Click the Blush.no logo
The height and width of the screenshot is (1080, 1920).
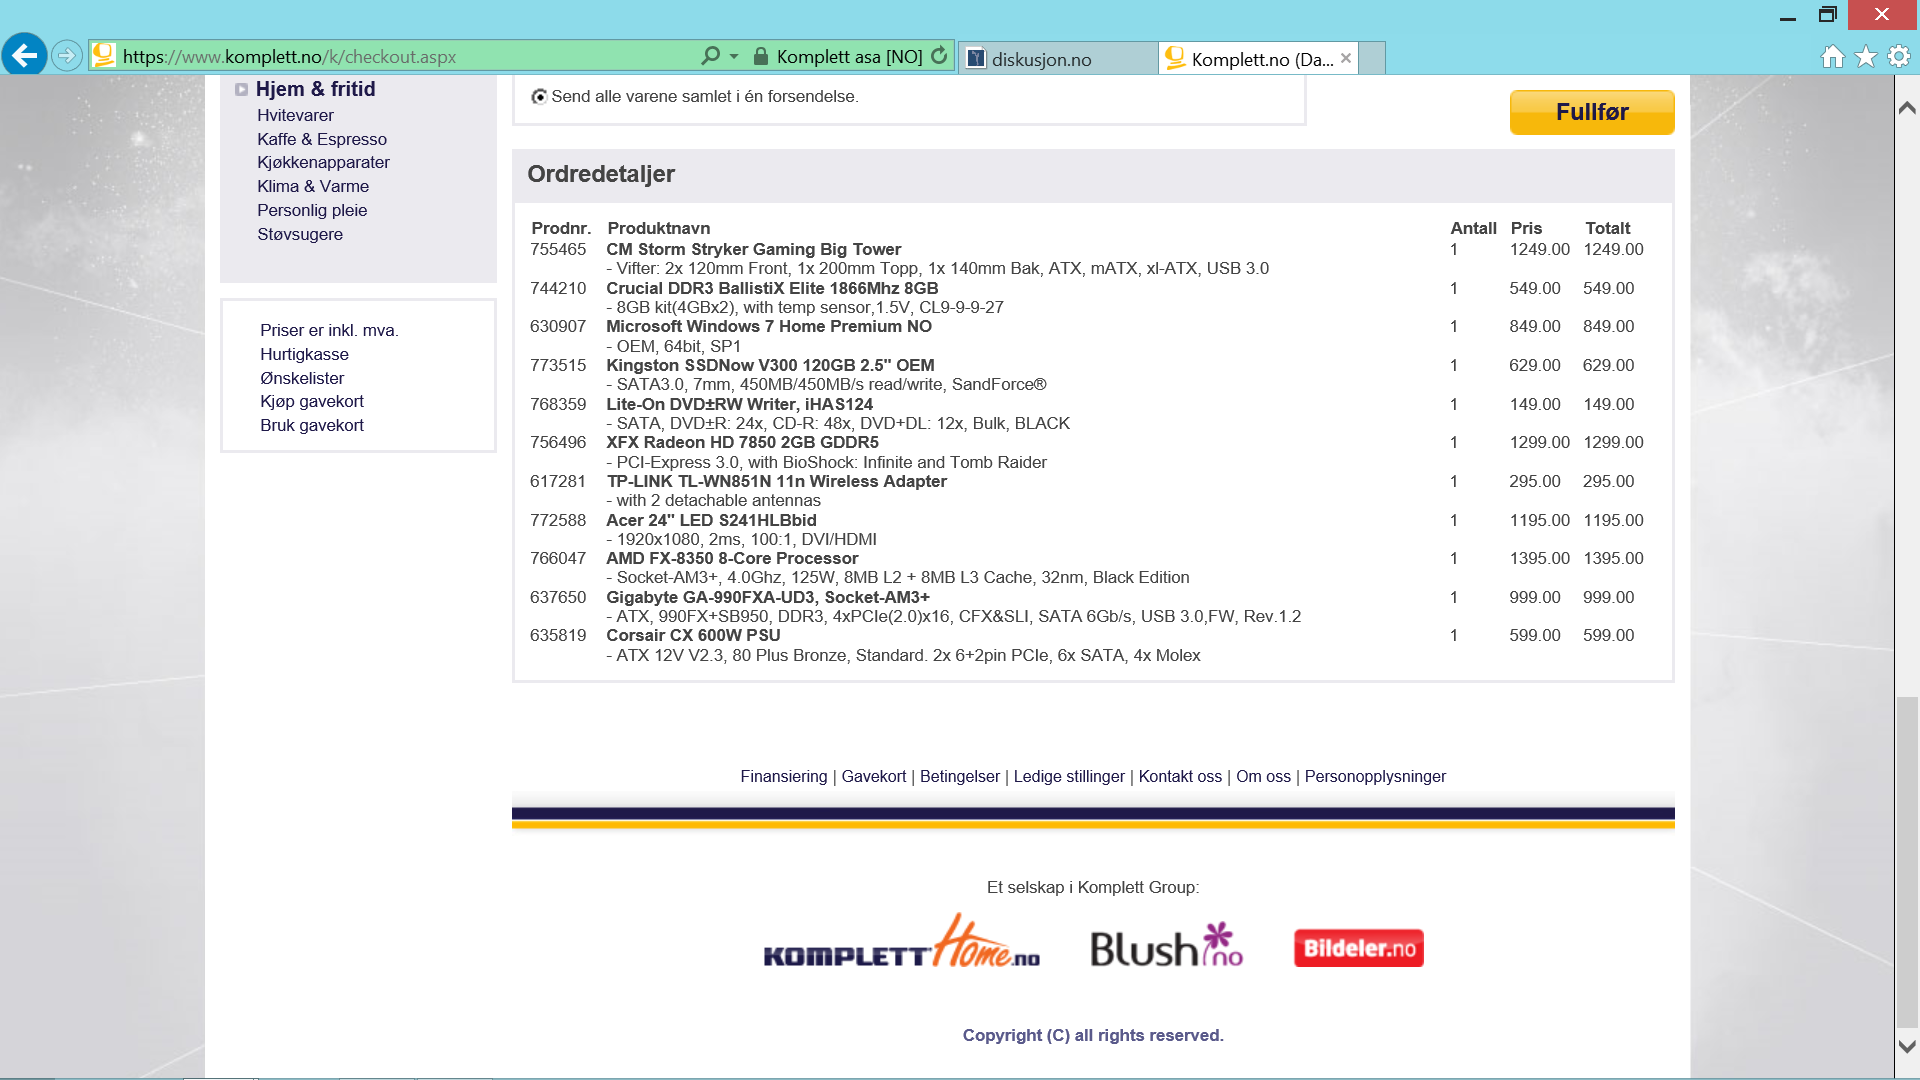1166,945
